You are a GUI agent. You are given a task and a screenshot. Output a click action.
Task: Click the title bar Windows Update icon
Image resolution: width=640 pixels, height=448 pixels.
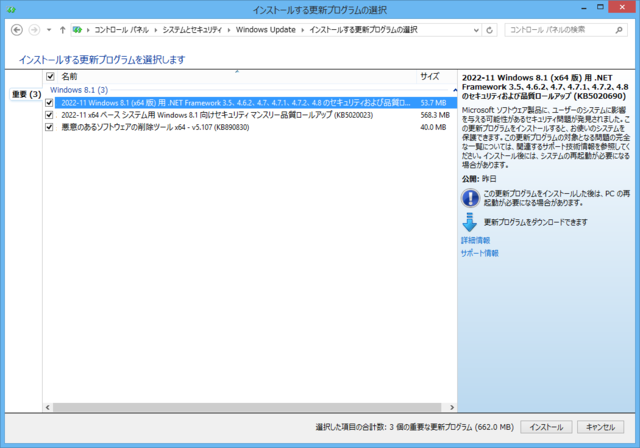11,9
